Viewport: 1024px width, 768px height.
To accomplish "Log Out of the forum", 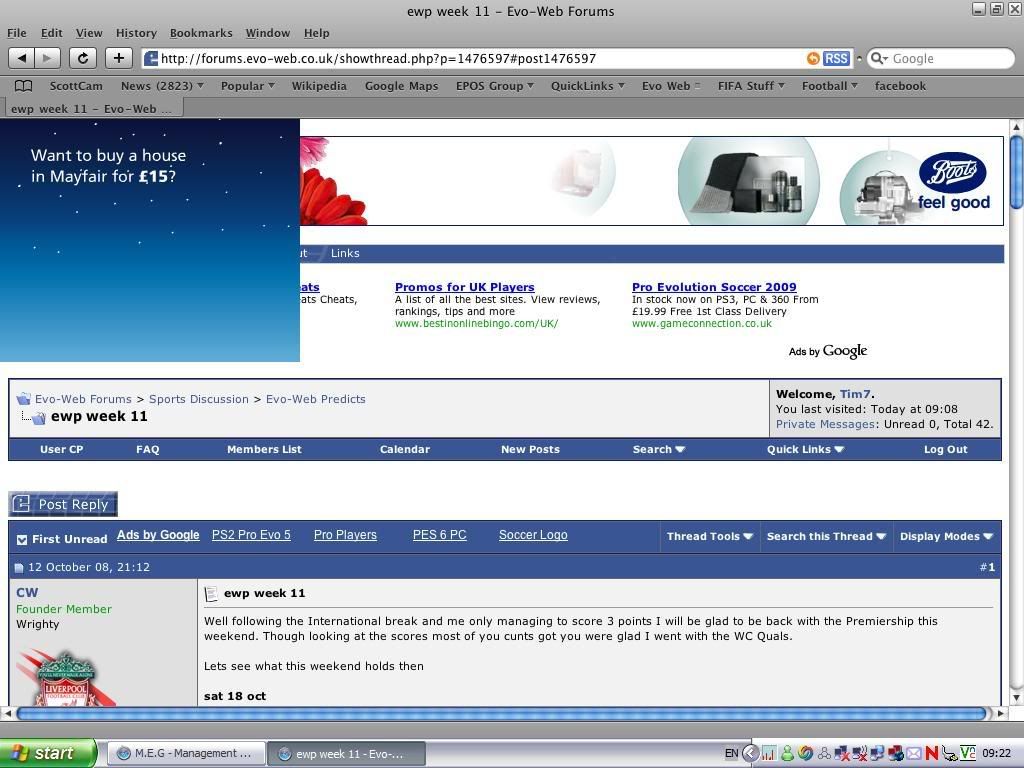I will [946, 449].
